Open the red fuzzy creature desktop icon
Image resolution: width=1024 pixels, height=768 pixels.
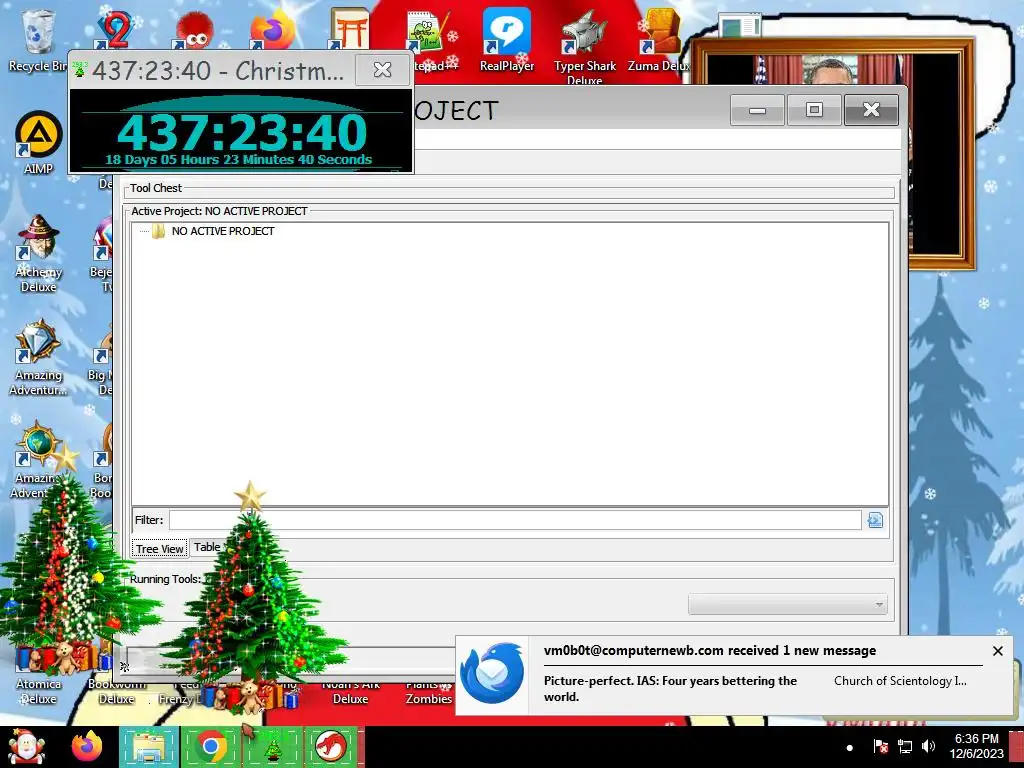pyautogui.click(x=193, y=31)
